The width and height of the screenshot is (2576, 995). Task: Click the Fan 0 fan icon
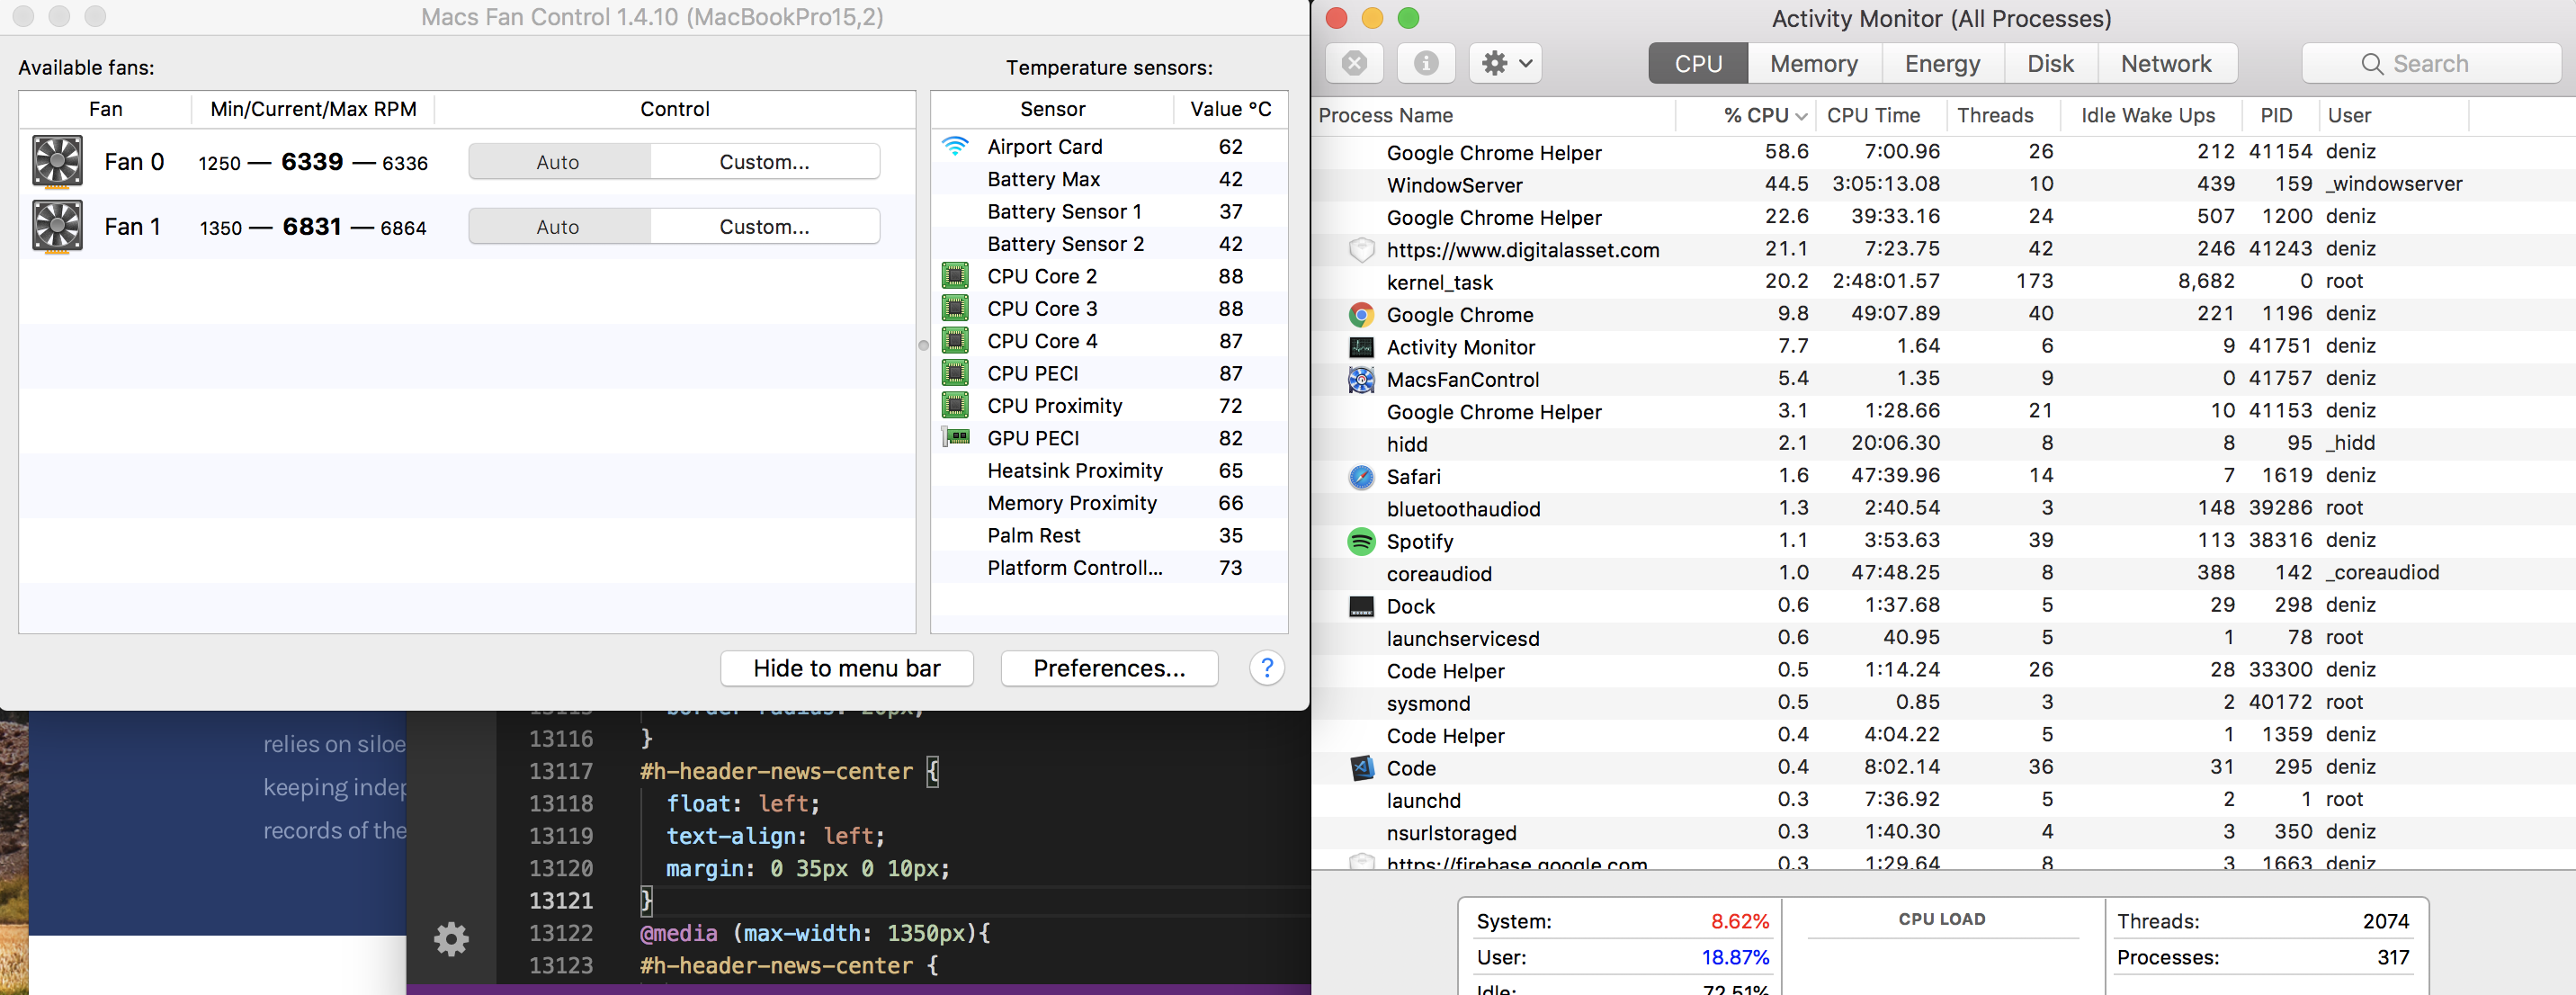(x=57, y=162)
